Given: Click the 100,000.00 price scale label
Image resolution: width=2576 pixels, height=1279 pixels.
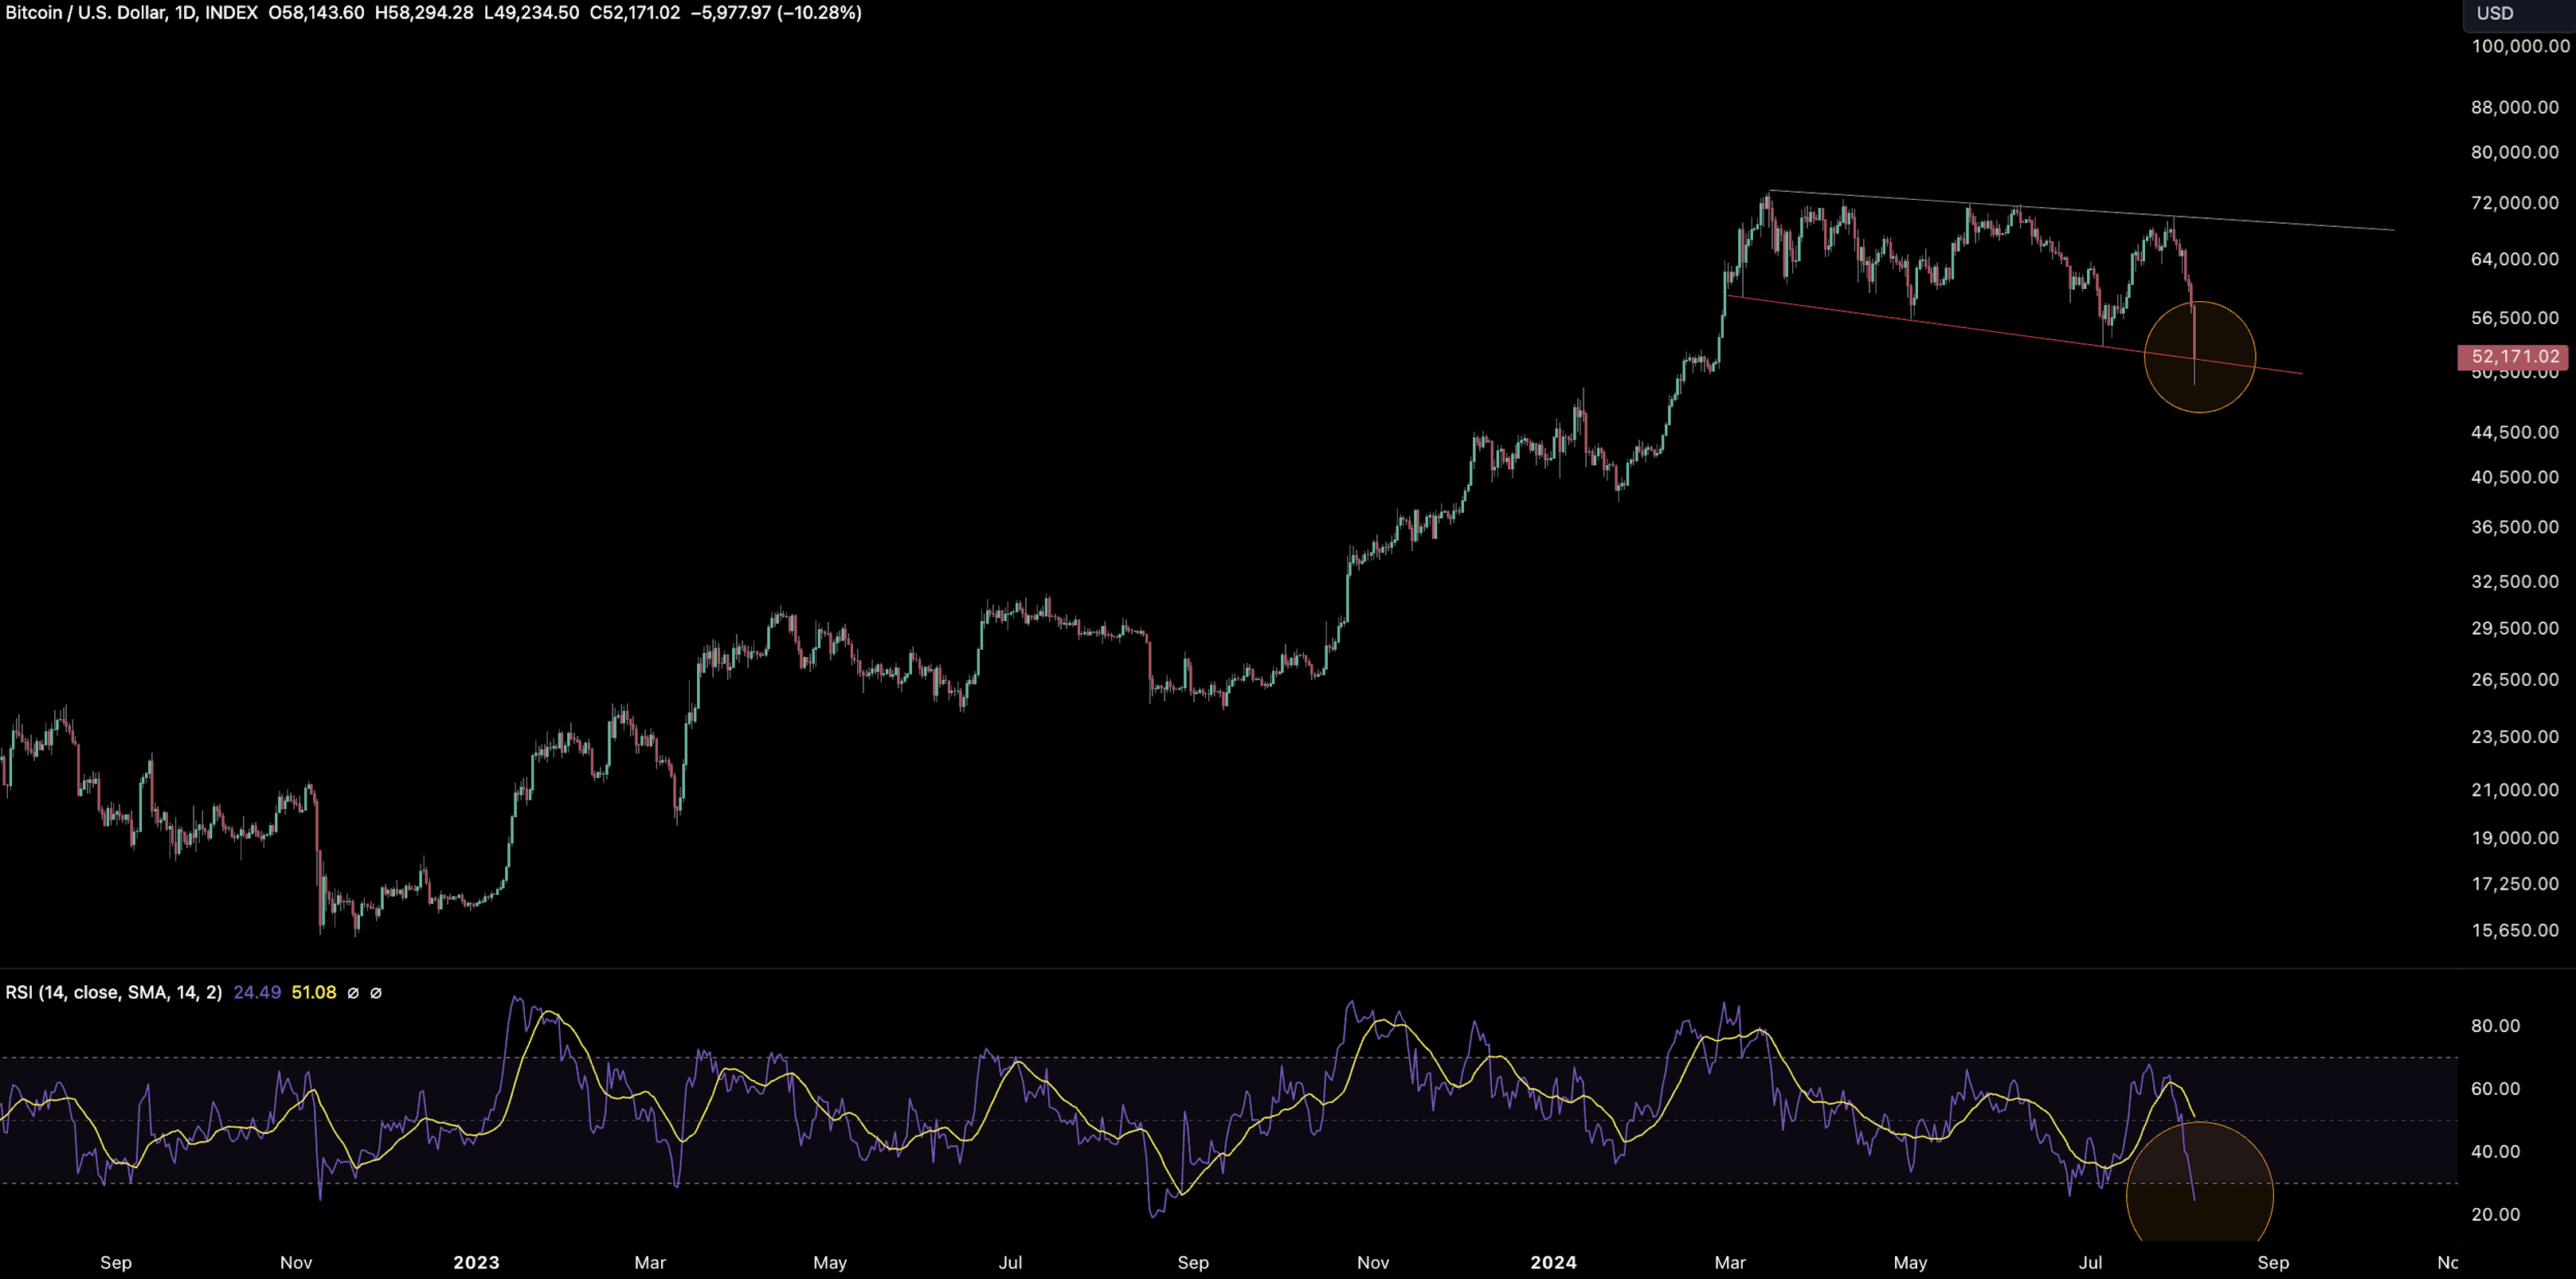Looking at the screenshot, I should 2520,46.
